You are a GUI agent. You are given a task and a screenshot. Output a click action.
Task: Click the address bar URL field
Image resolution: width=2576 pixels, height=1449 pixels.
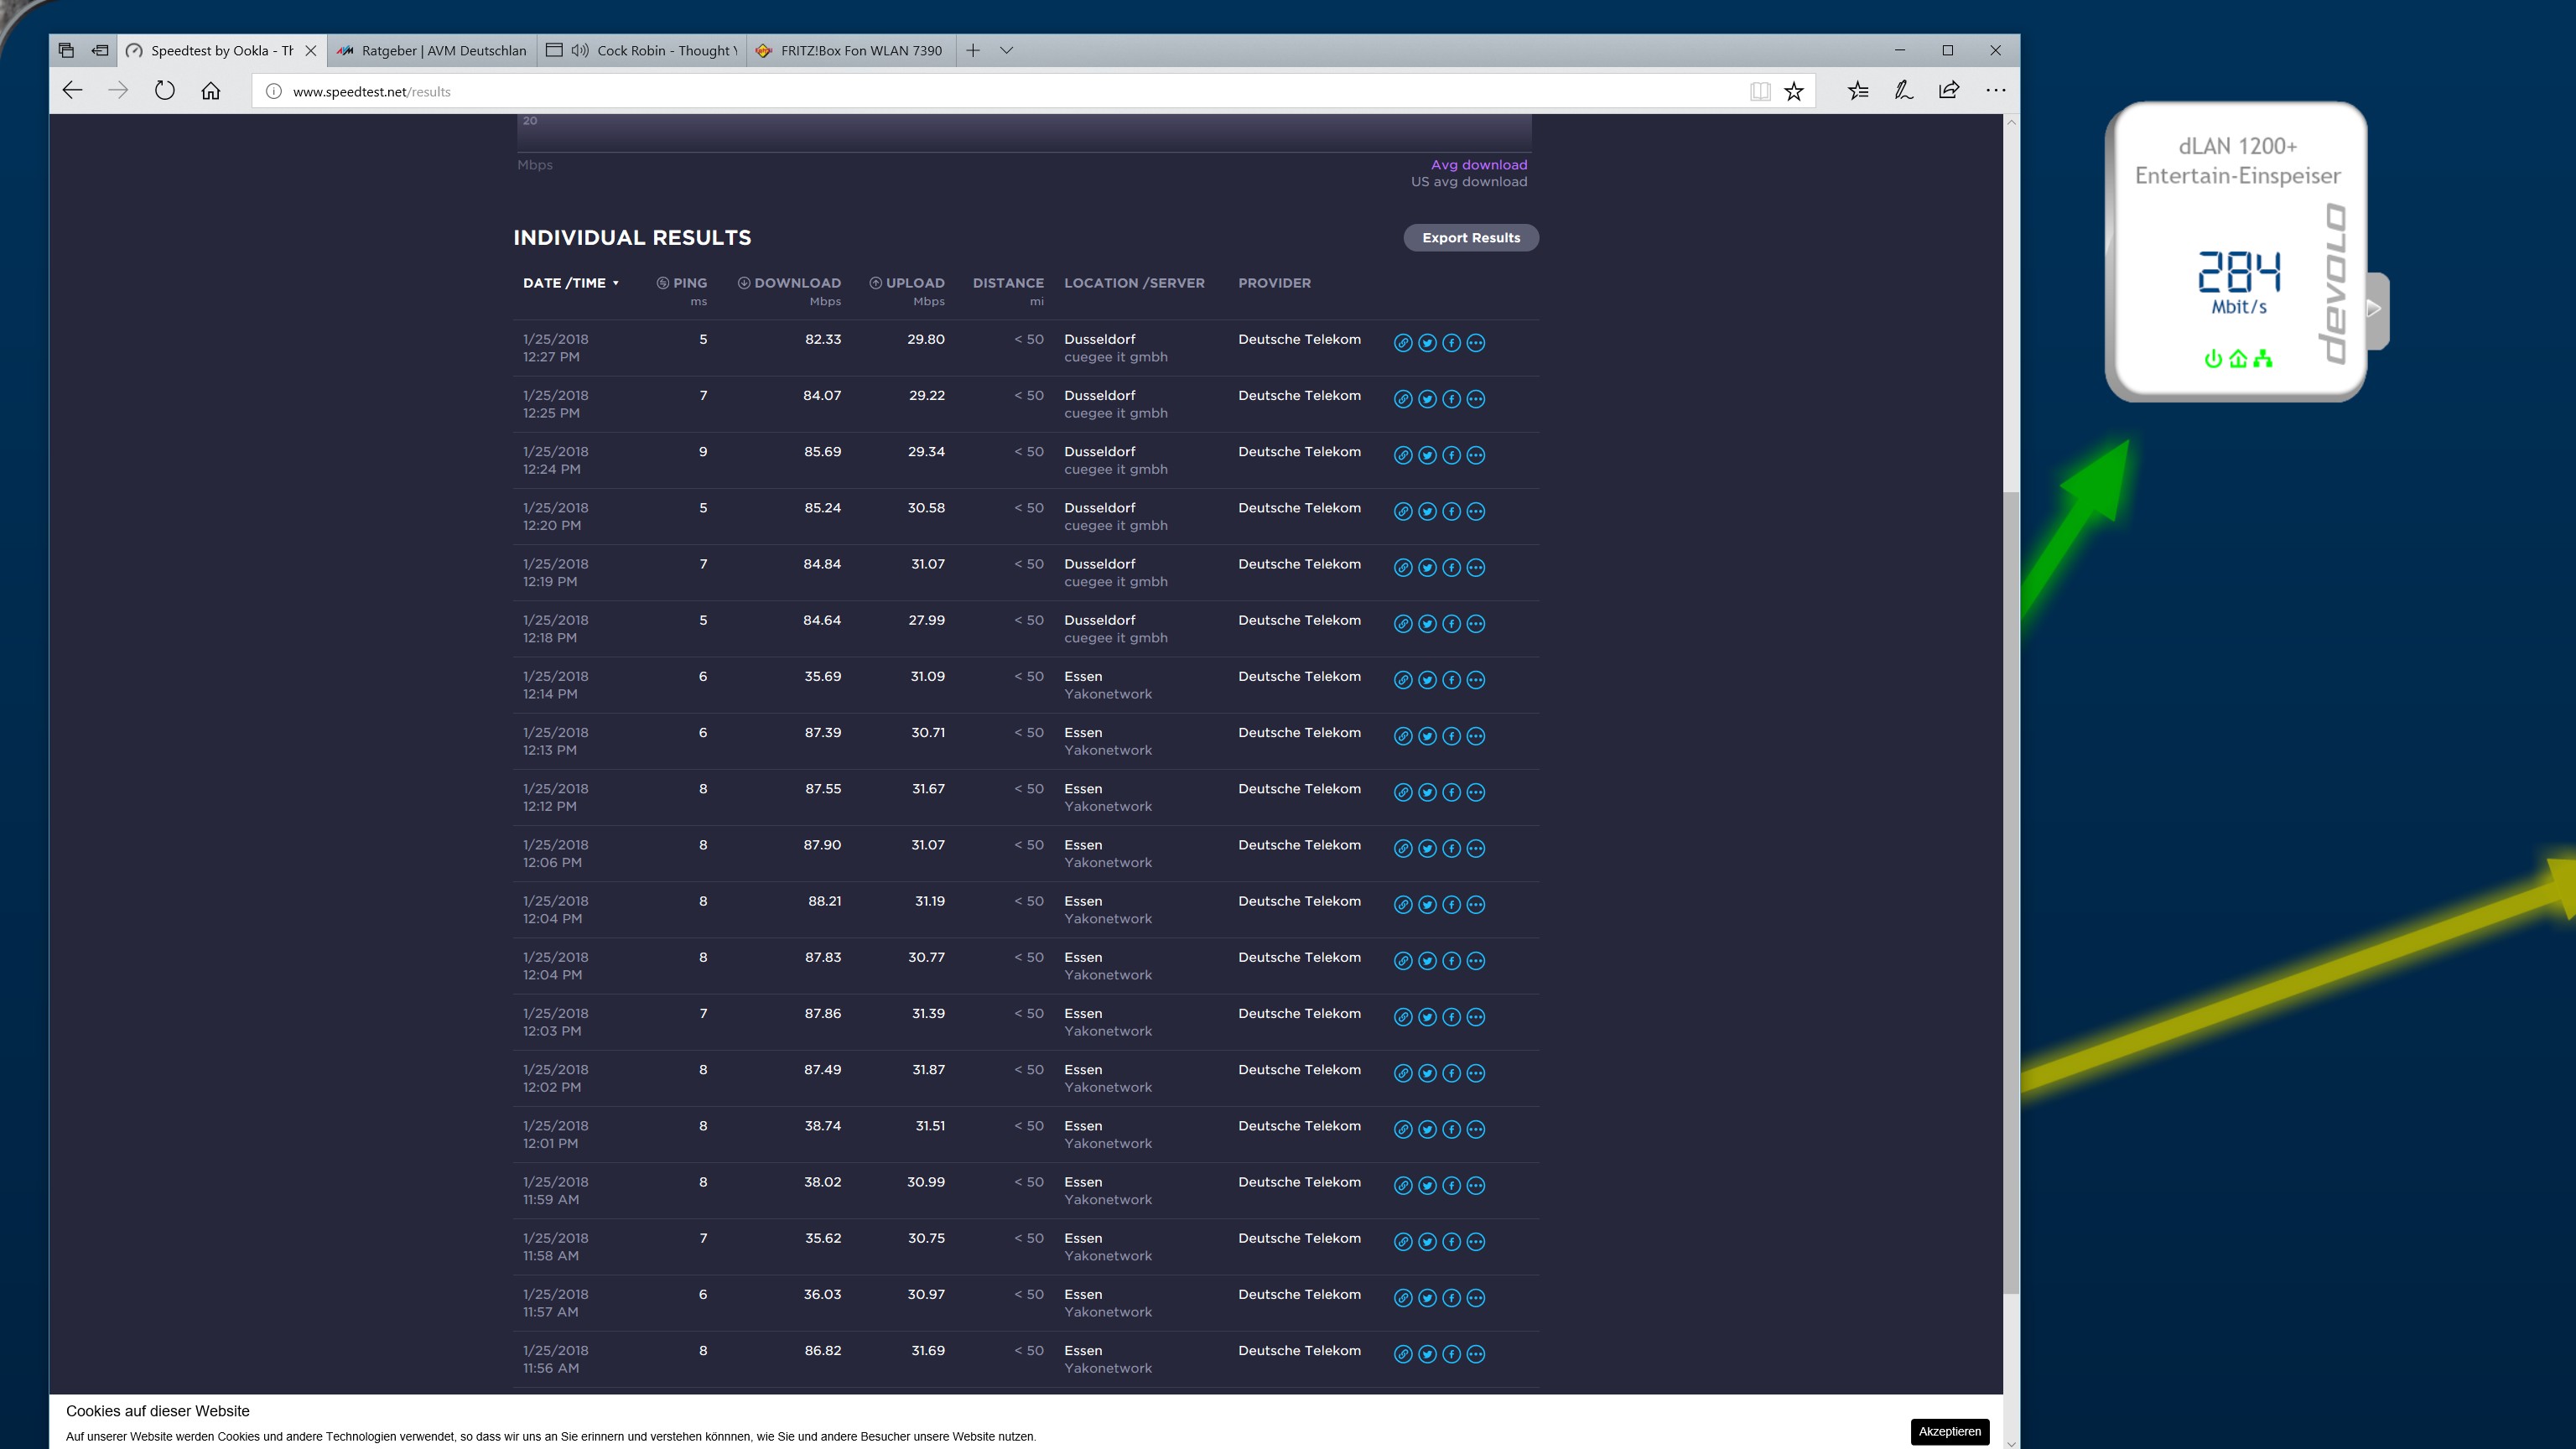[1000, 91]
